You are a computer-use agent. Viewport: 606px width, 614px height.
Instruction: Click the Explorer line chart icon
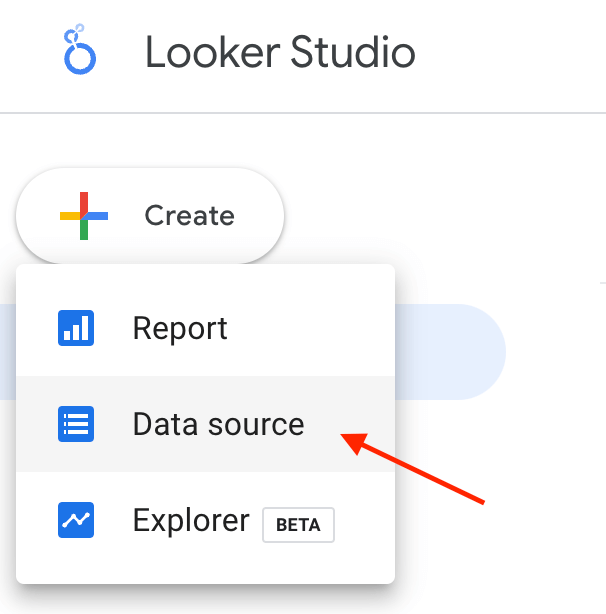[76, 520]
